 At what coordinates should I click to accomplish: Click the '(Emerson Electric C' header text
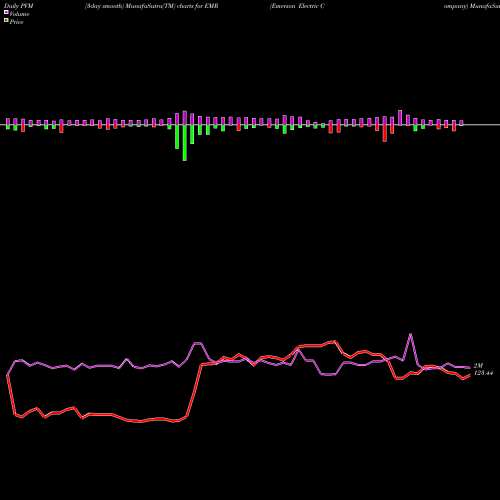[x=297, y=6]
